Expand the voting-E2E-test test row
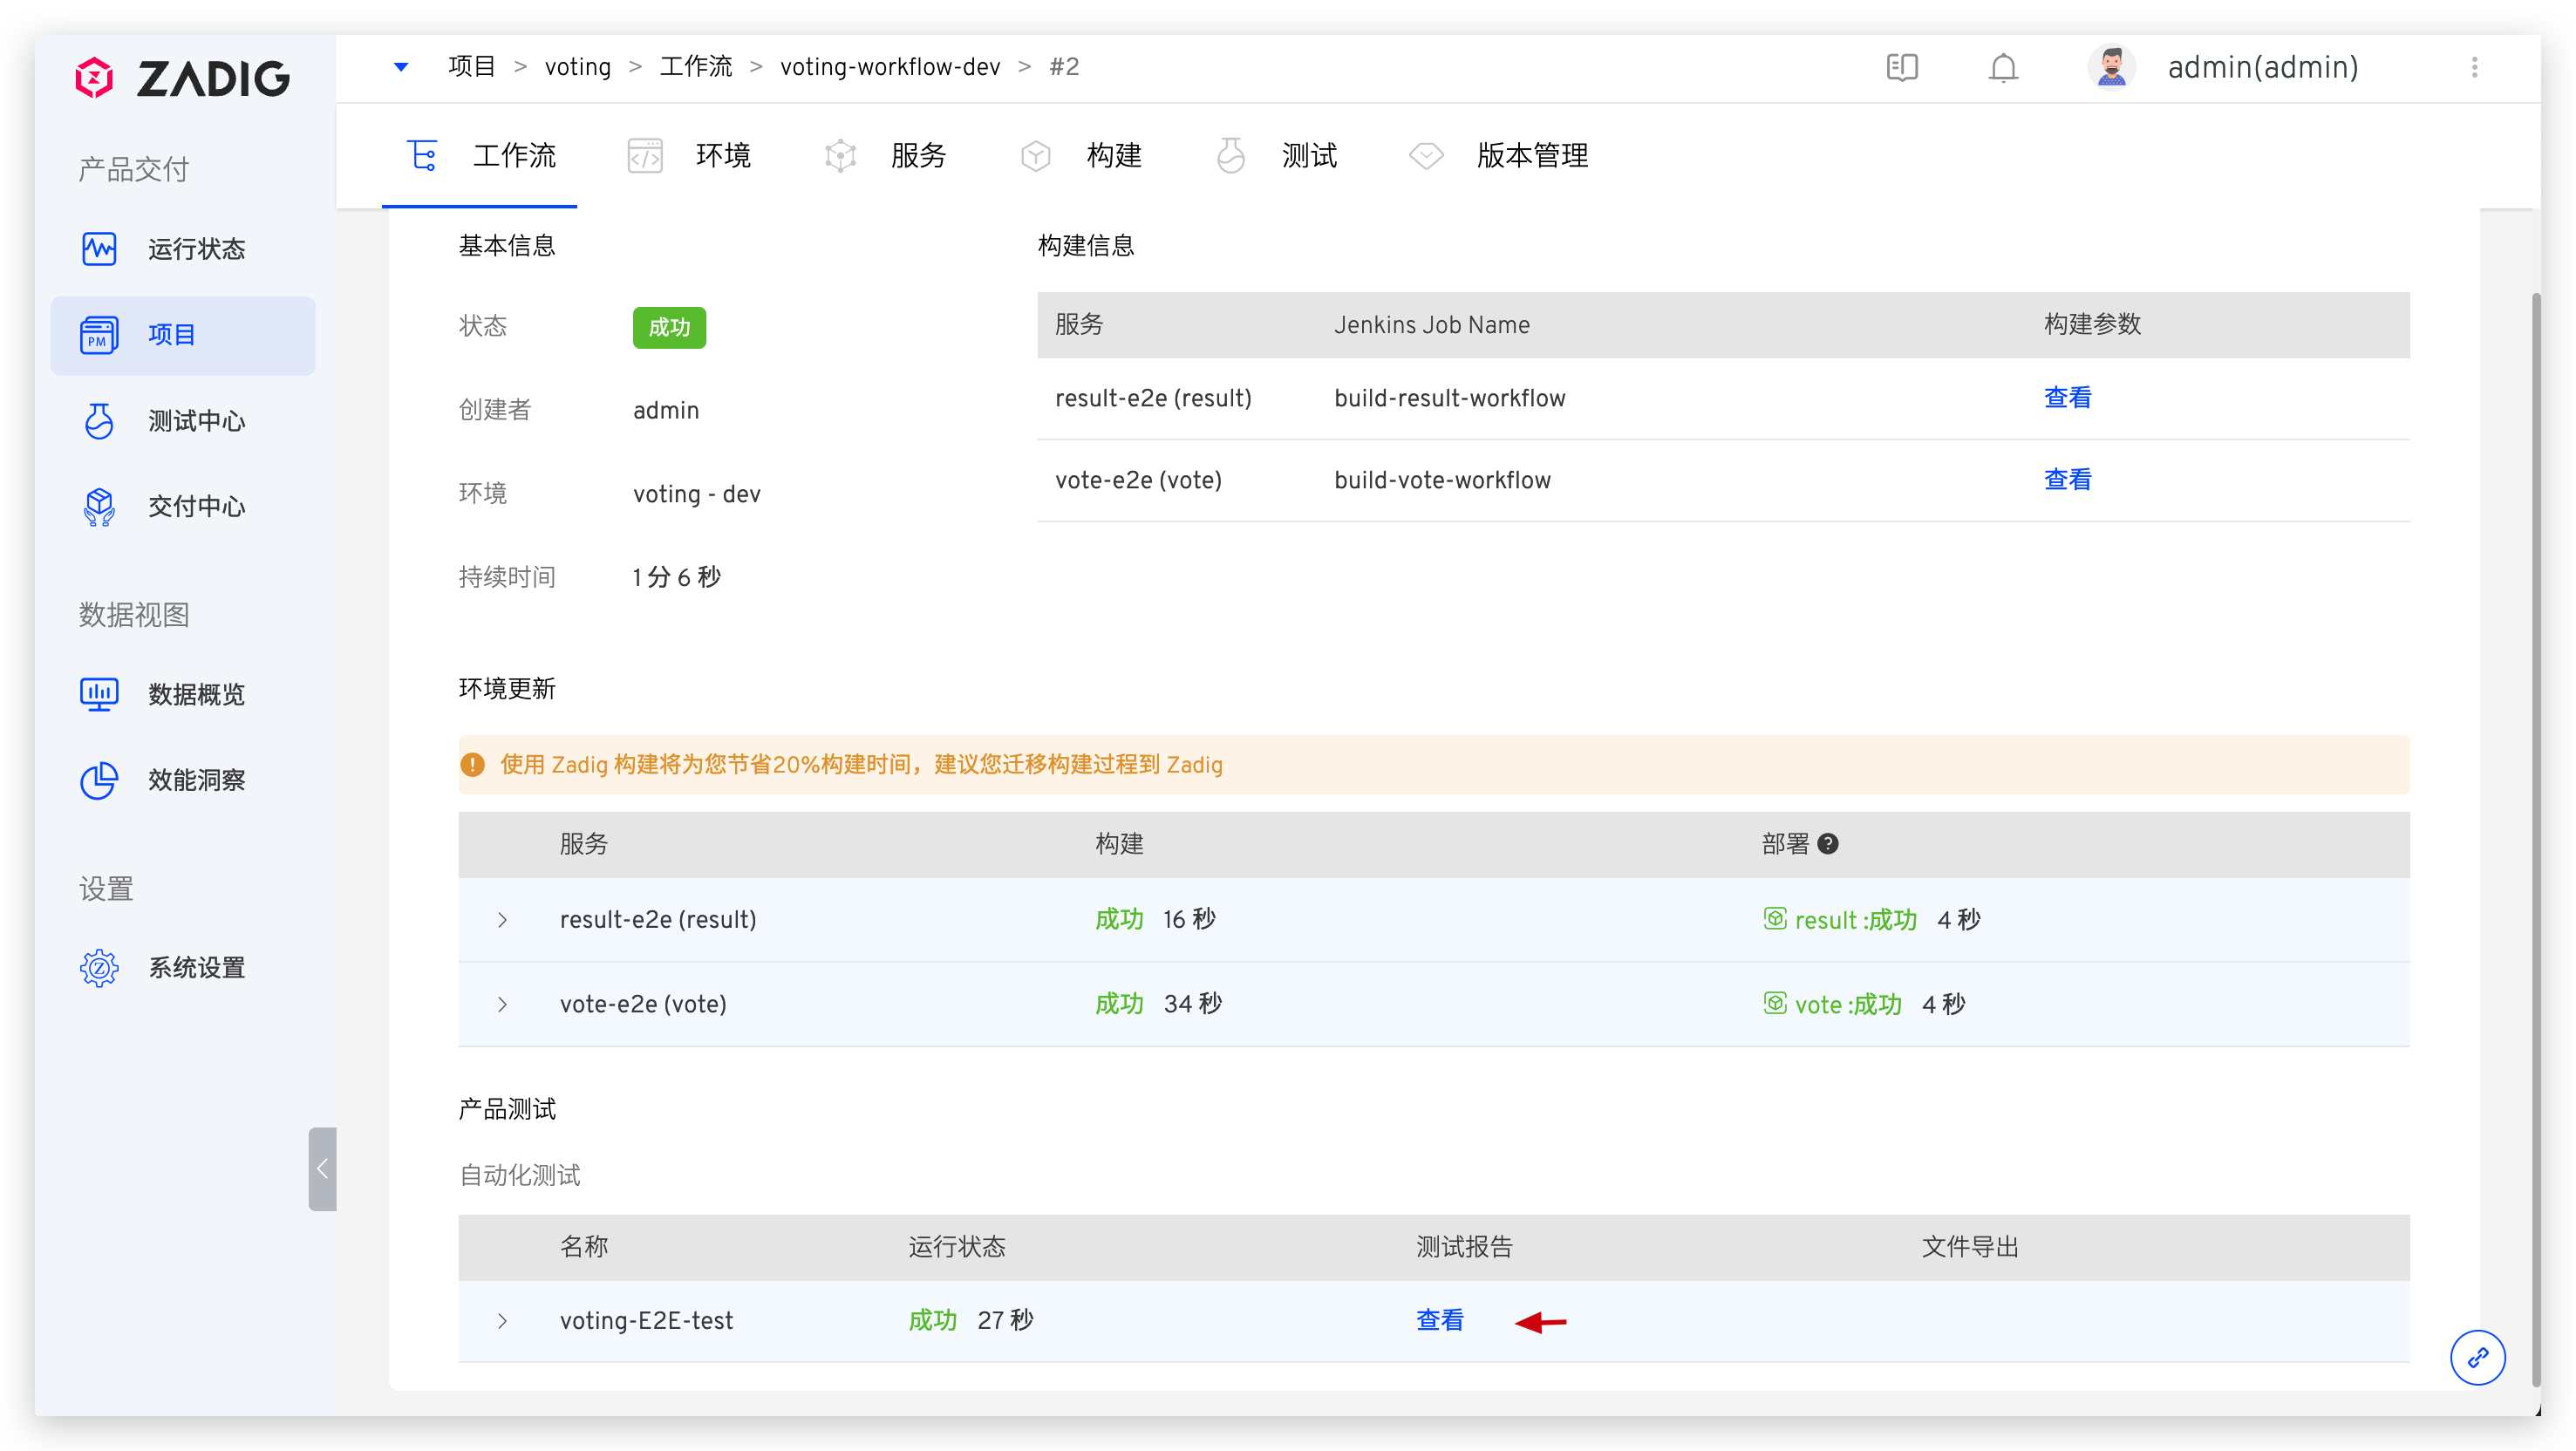The width and height of the screenshot is (2576, 1451). click(502, 1321)
